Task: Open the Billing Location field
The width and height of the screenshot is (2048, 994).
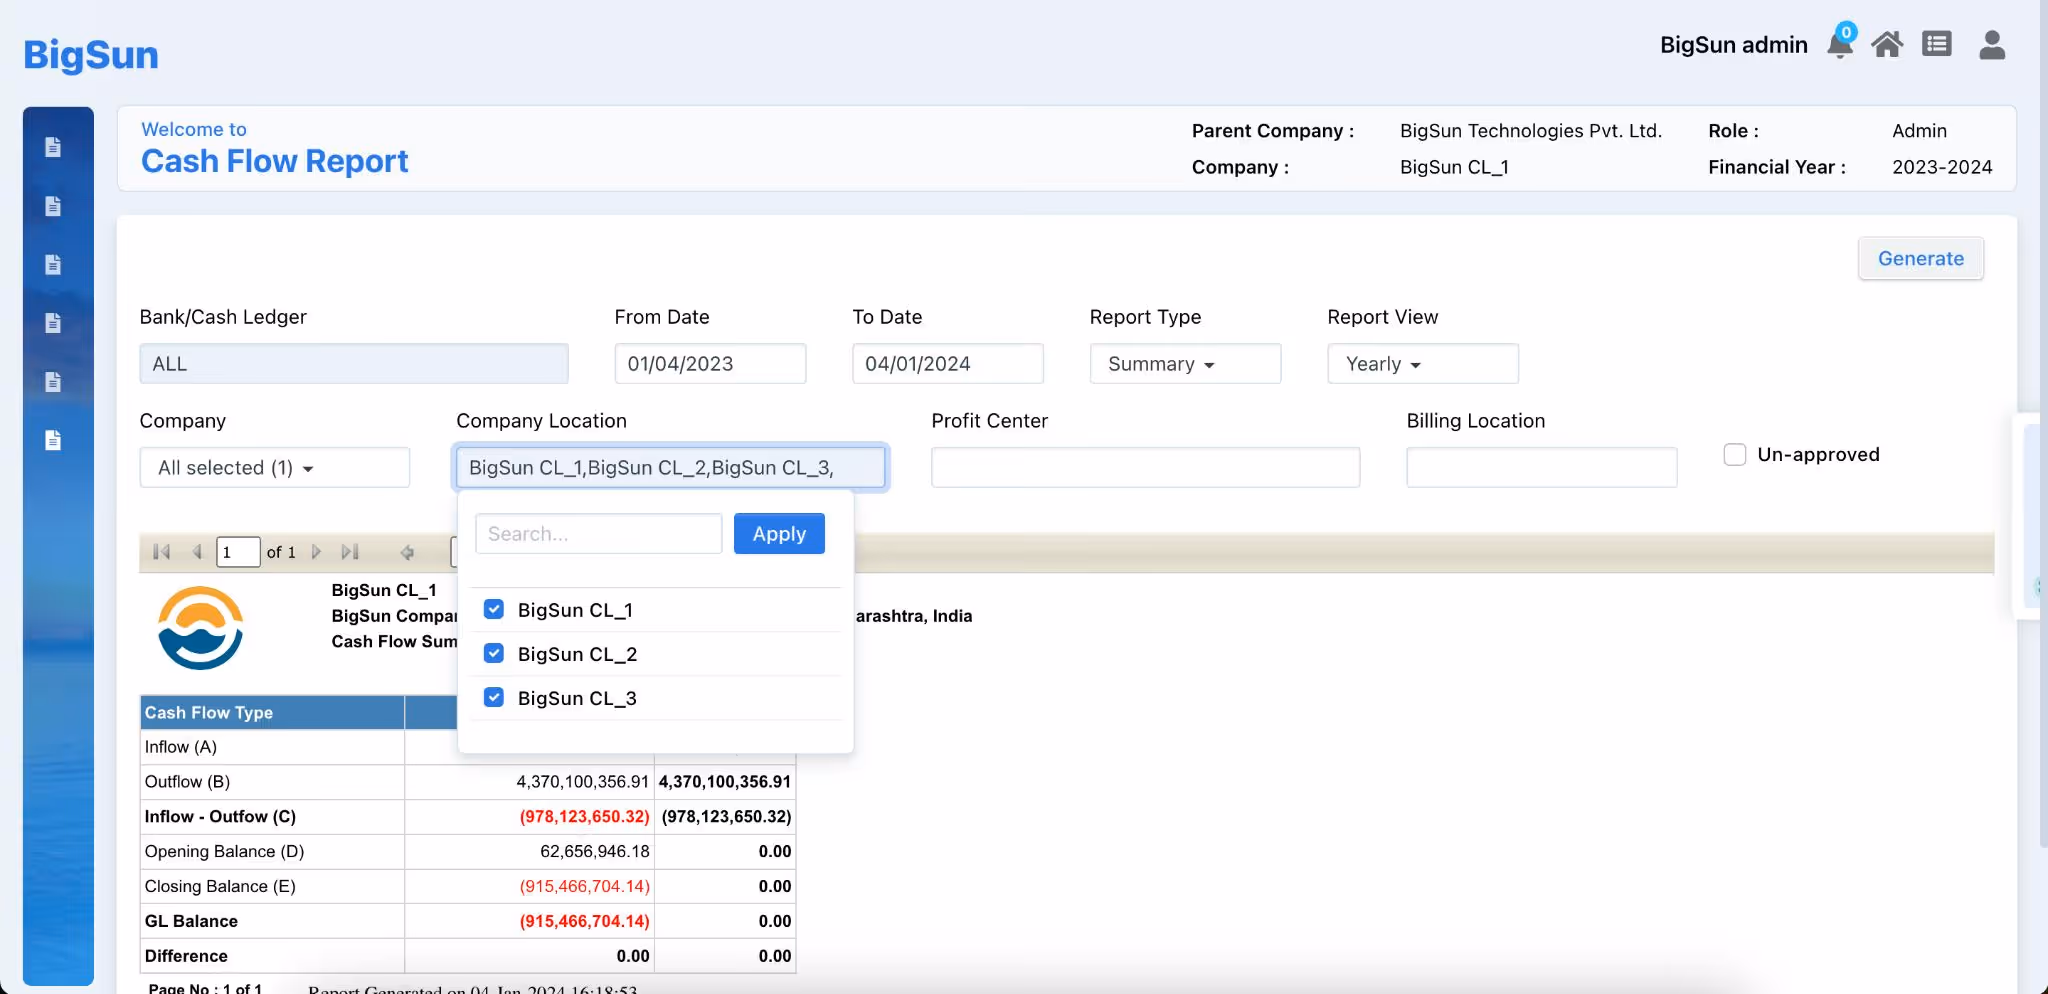Action: pyautogui.click(x=1542, y=468)
